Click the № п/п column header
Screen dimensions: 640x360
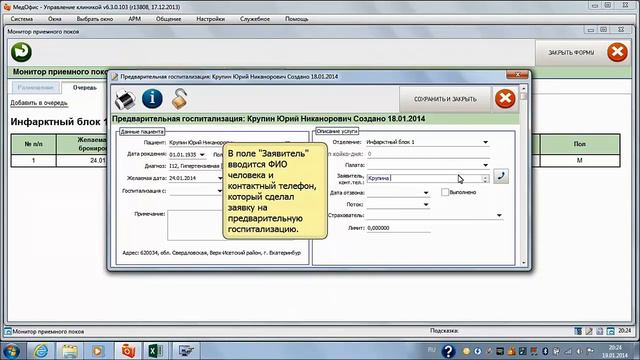tap(33, 144)
